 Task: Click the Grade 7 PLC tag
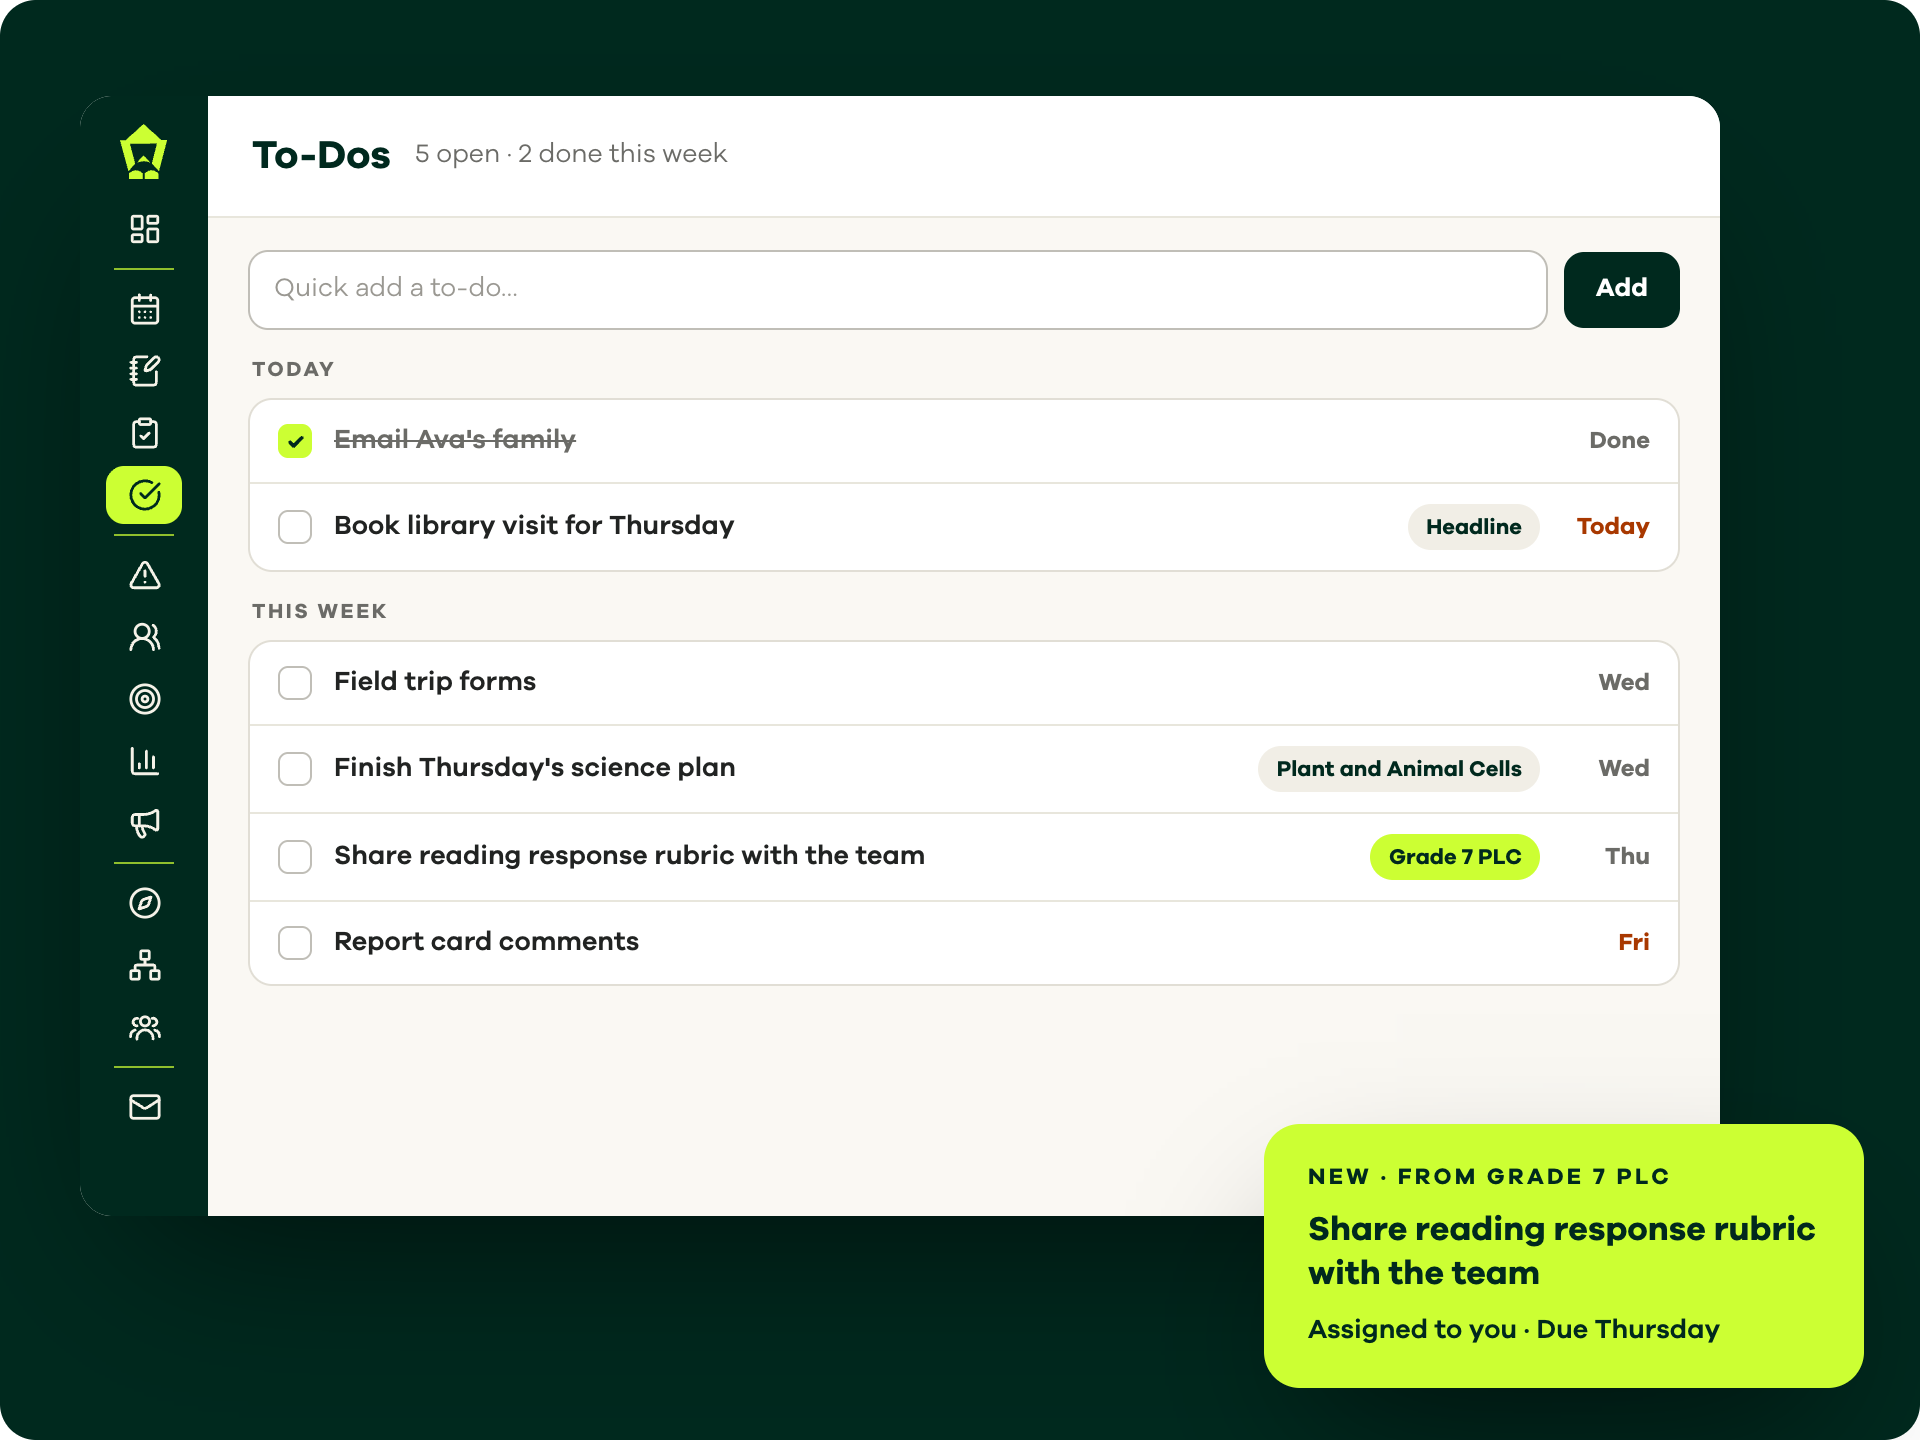[x=1454, y=857]
